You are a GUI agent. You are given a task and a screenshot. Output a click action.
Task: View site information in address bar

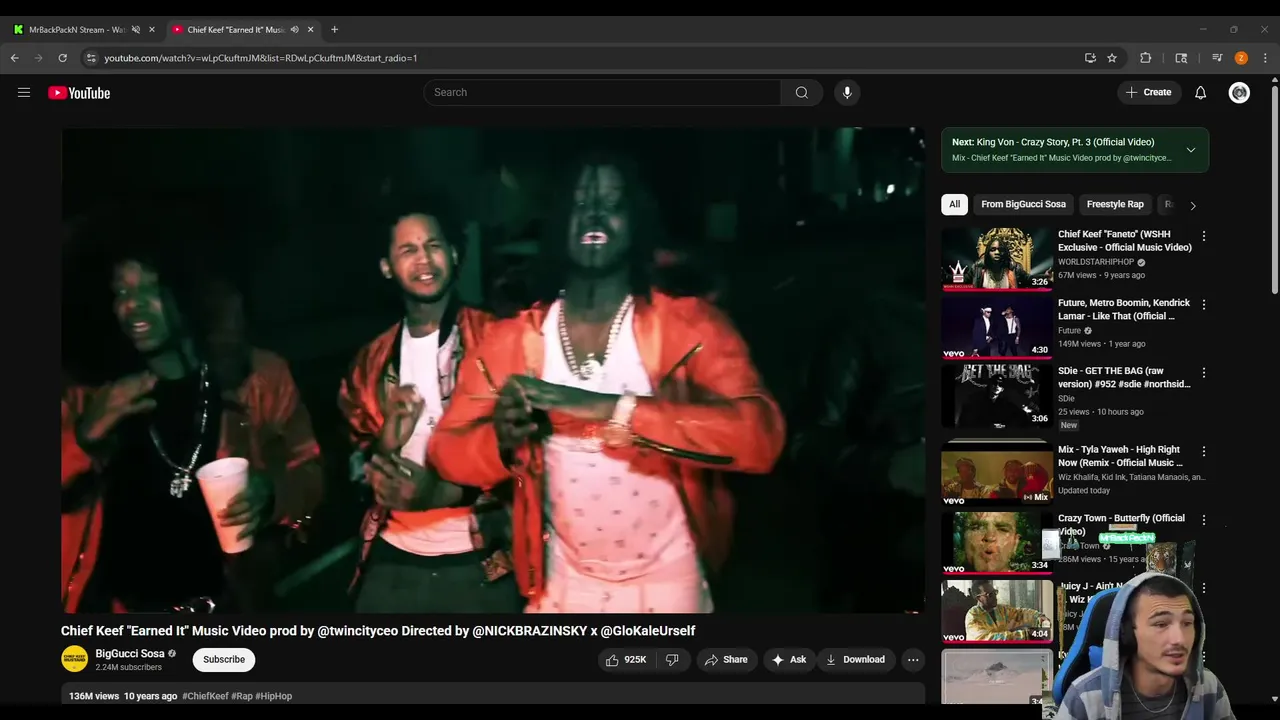click(92, 58)
